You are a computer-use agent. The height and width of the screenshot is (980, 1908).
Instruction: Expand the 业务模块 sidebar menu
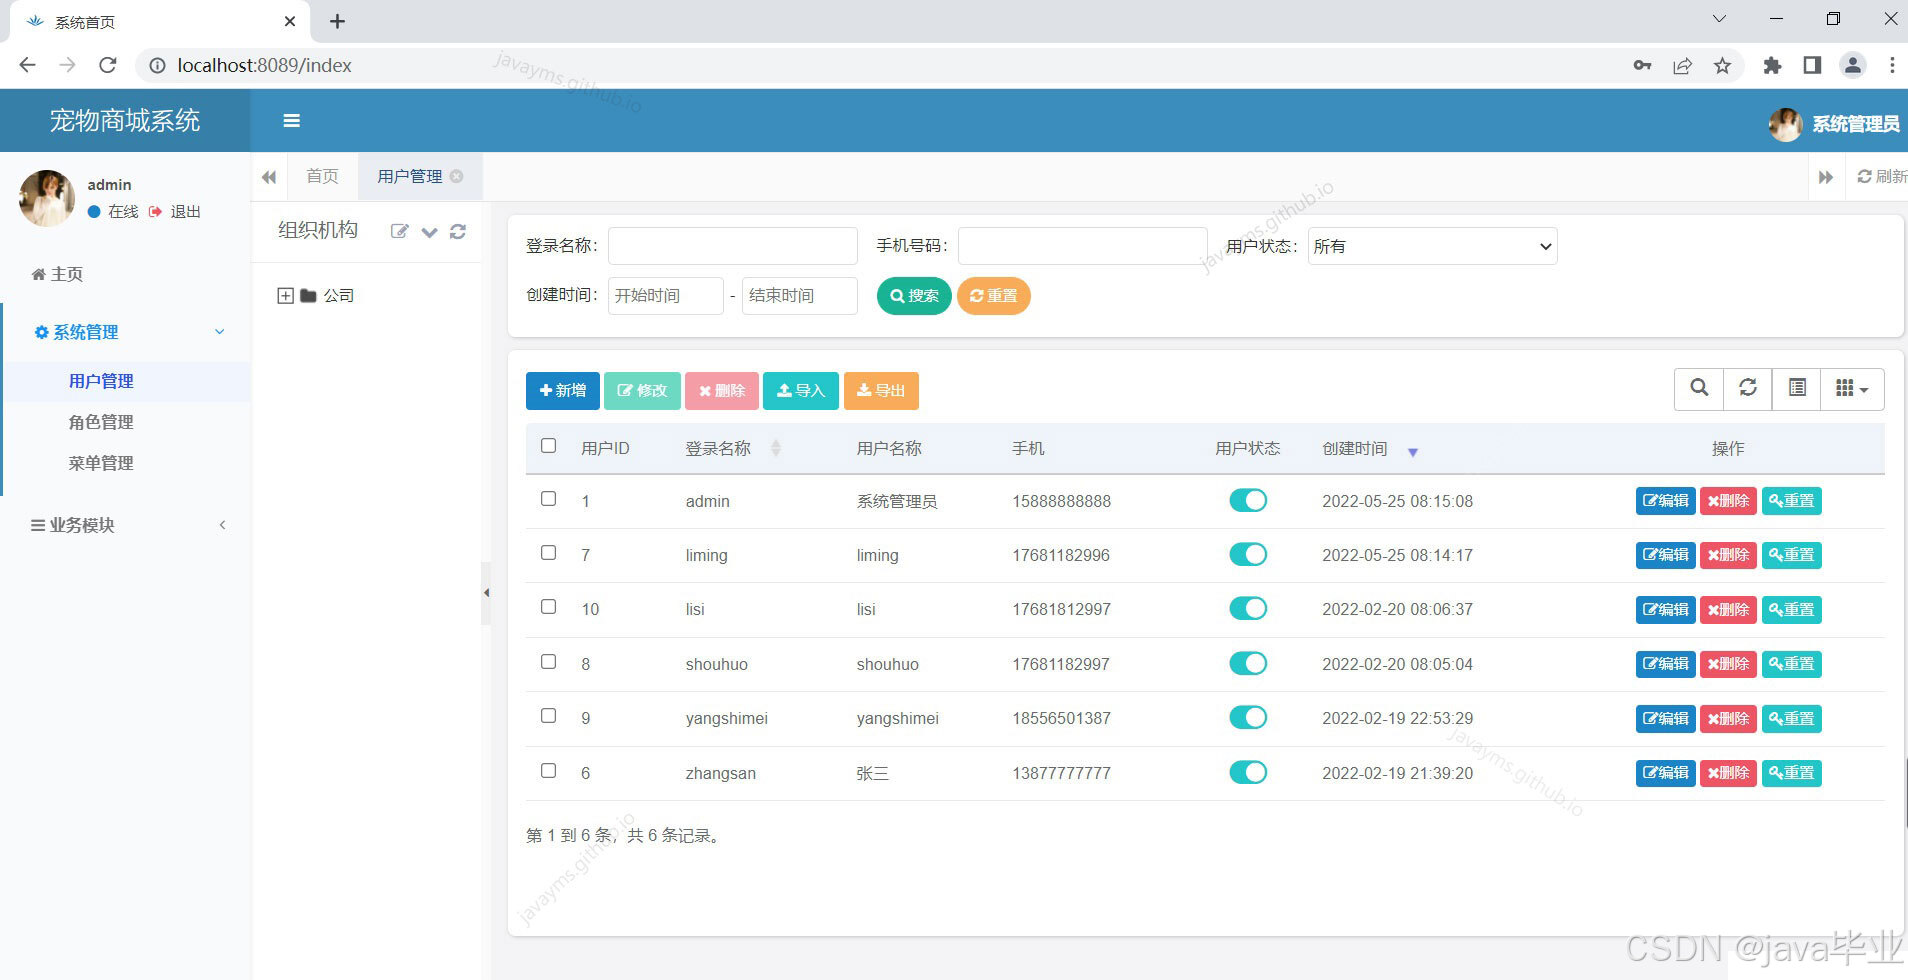pyautogui.click(x=127, y=525)
